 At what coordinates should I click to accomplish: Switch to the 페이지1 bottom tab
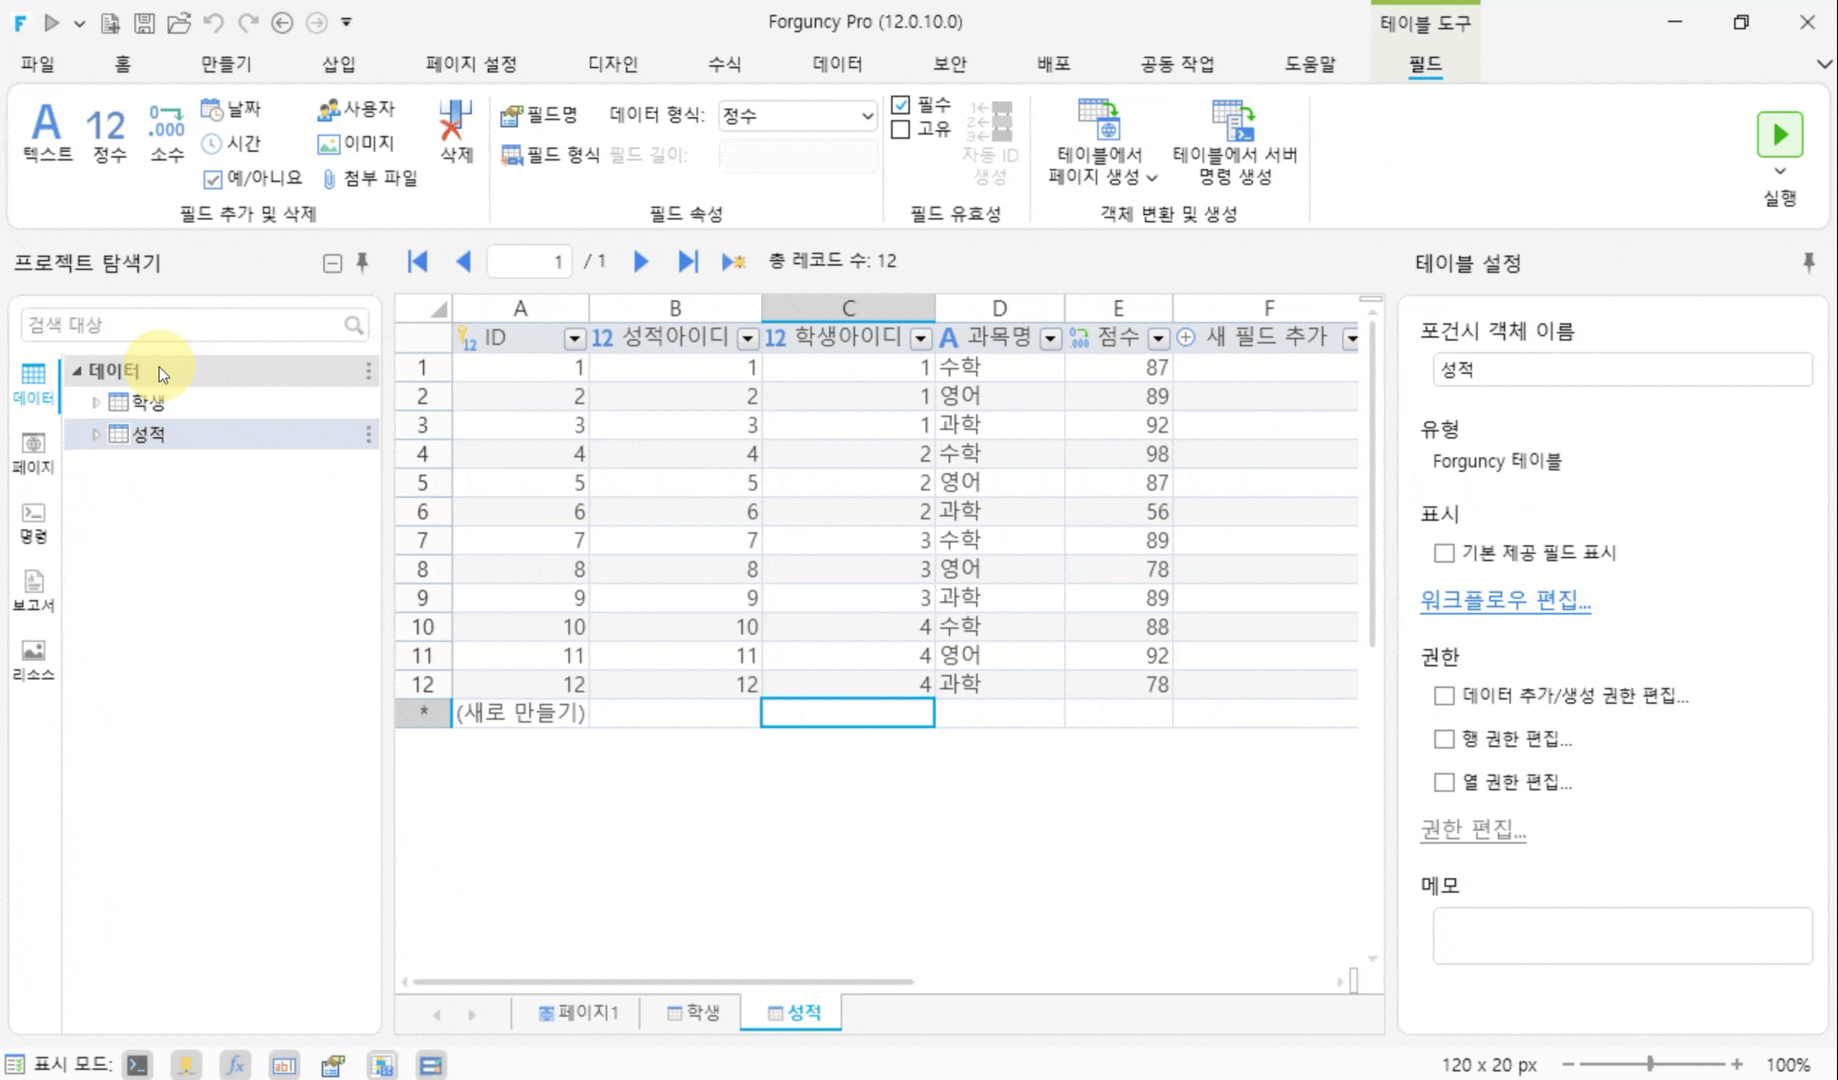tap(578, 1013)
